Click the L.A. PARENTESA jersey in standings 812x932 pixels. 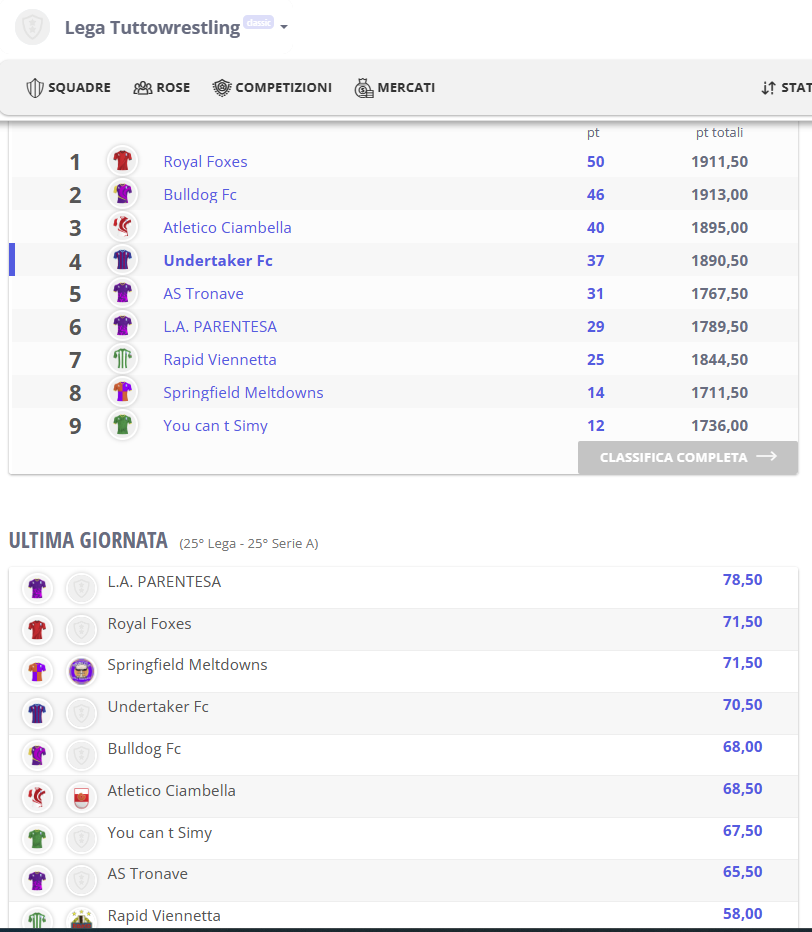click(122, 326)
